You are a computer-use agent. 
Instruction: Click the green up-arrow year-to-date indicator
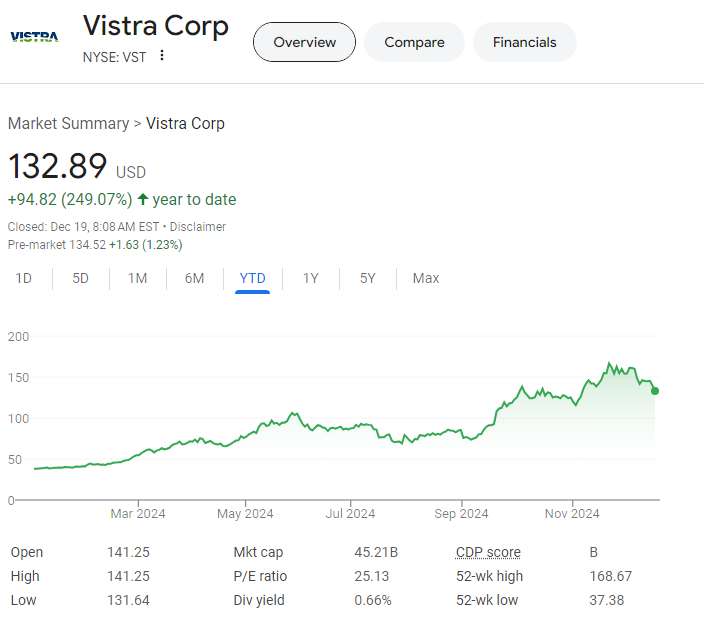tap(143, 199)
